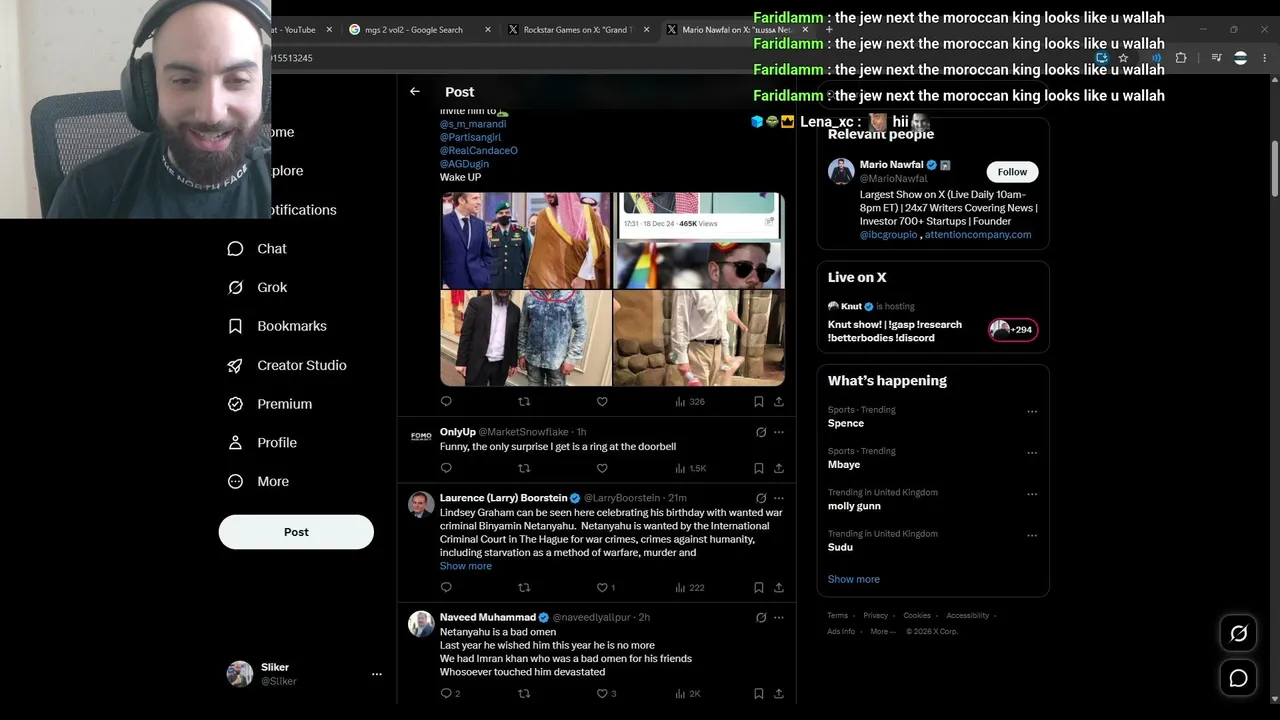Bookmark Laurence Boorstein's comment
The image size is (1280, 720).
click(x=759, y=587)
